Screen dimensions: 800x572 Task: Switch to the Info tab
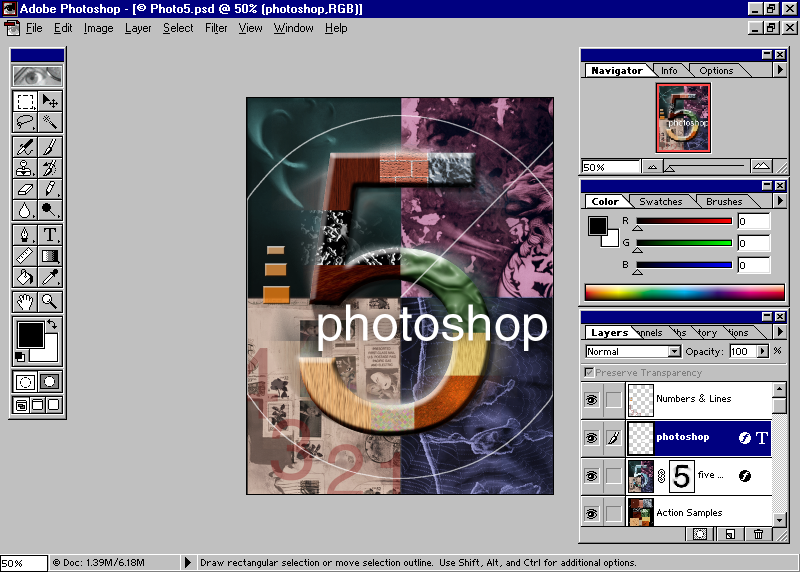point(669,70)
